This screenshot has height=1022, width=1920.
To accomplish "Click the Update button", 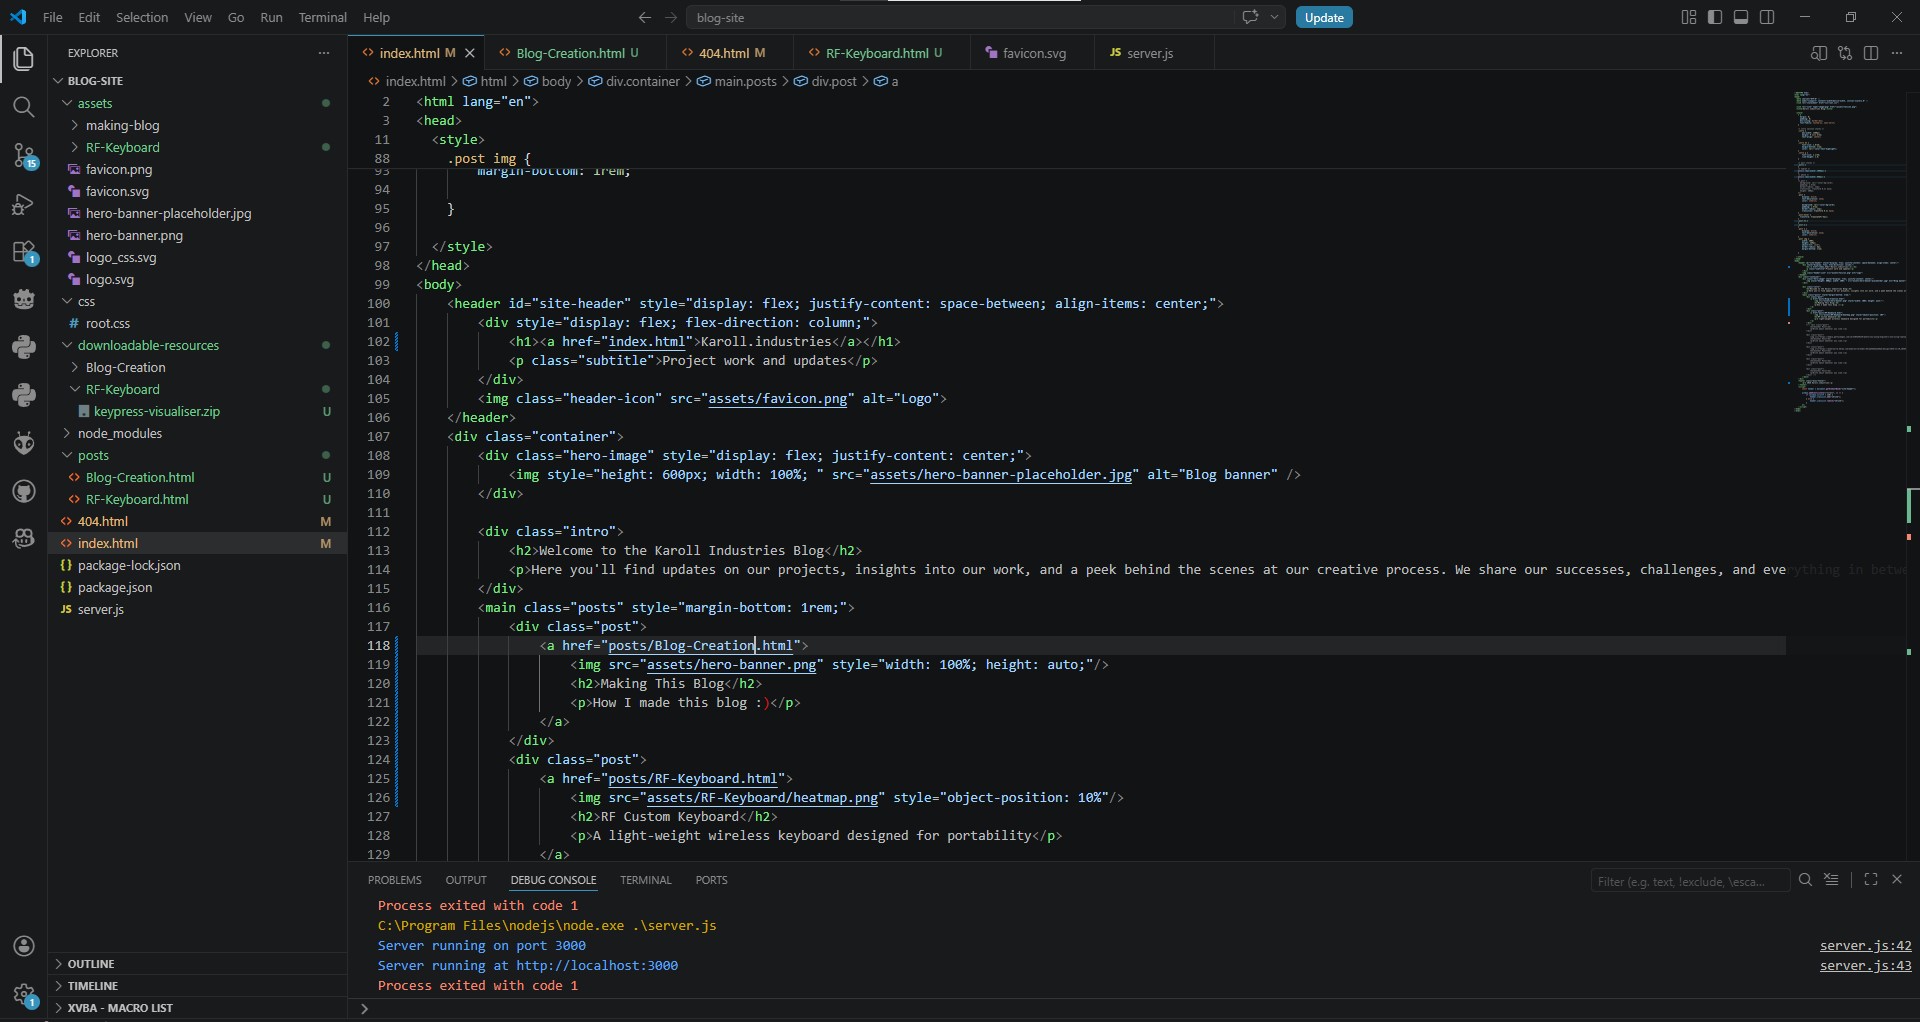I will pos(1324,17).
